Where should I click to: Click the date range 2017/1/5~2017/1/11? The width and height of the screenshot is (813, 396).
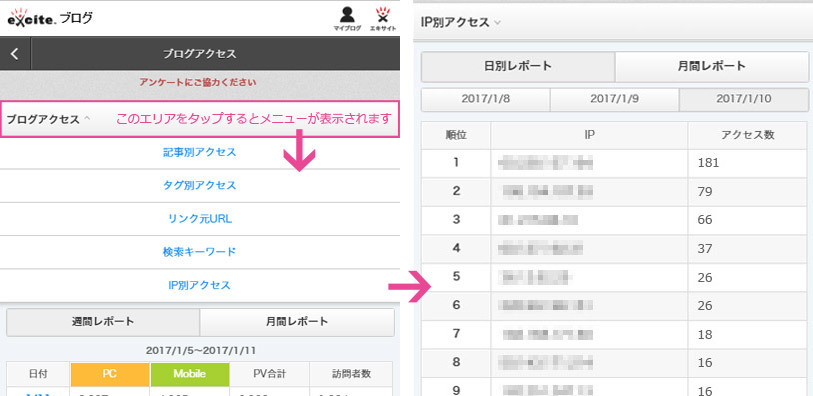[x=200, y=350]
